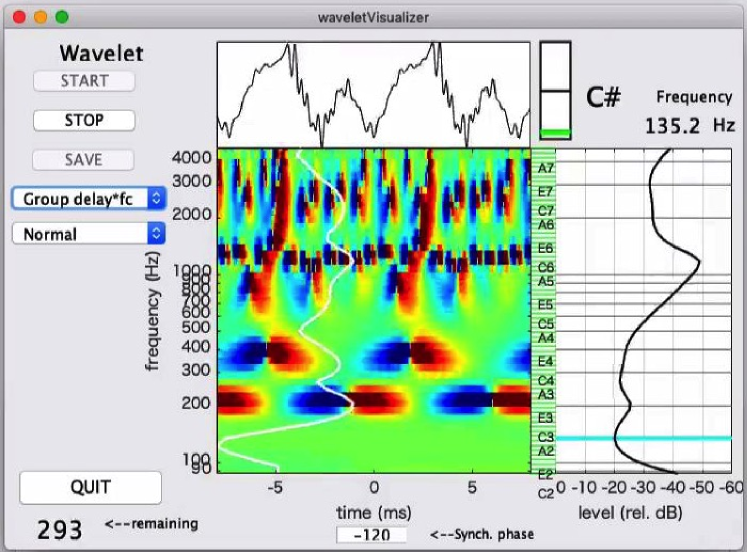Select the E2 note label
The height and width of the screenshot is (552, 747).
[545, 473]
